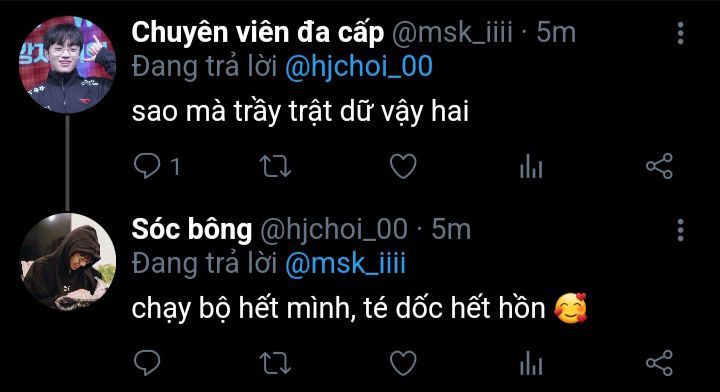Like Sóc bông's tweet
720x392 pixels.
[403, 363]
